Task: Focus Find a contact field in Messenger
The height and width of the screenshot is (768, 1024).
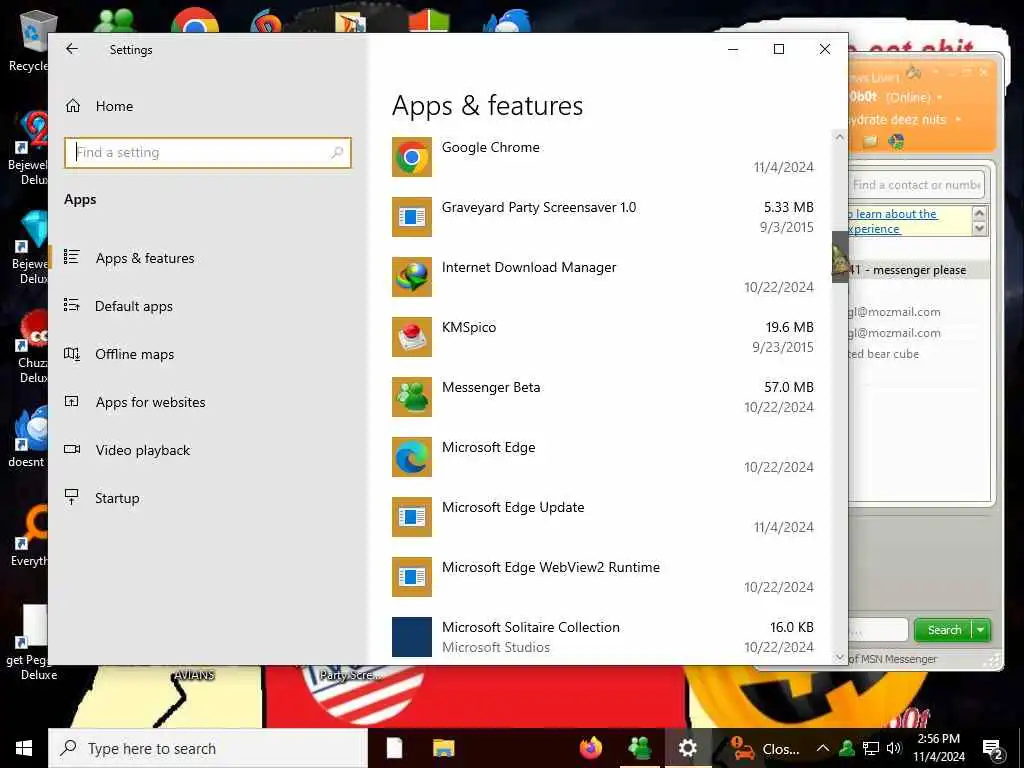Action: [x=916, y=185]
